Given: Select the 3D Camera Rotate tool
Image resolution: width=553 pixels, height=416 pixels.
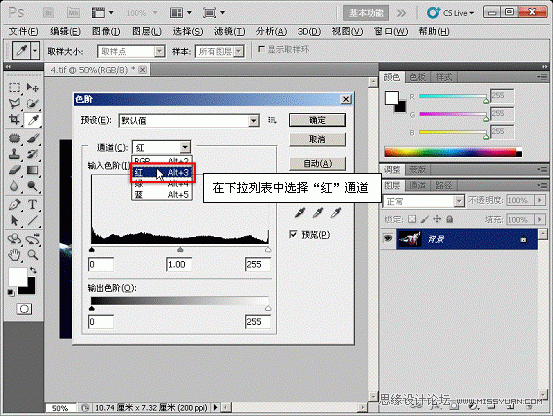Looking at the screenshot, I should tap(32, 239).
